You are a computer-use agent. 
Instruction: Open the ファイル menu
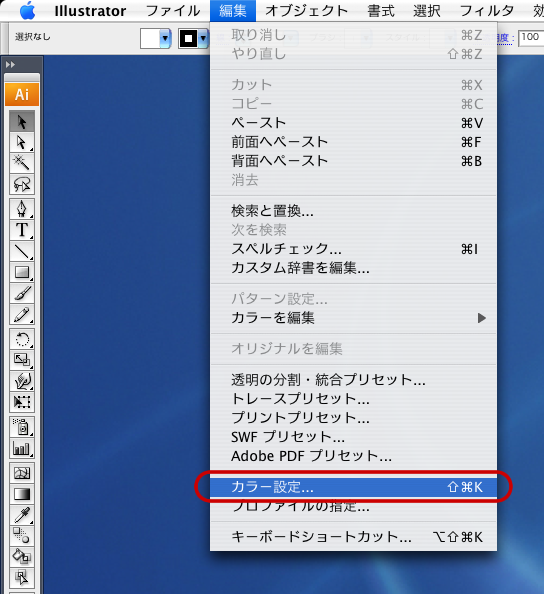coord(173,11)
